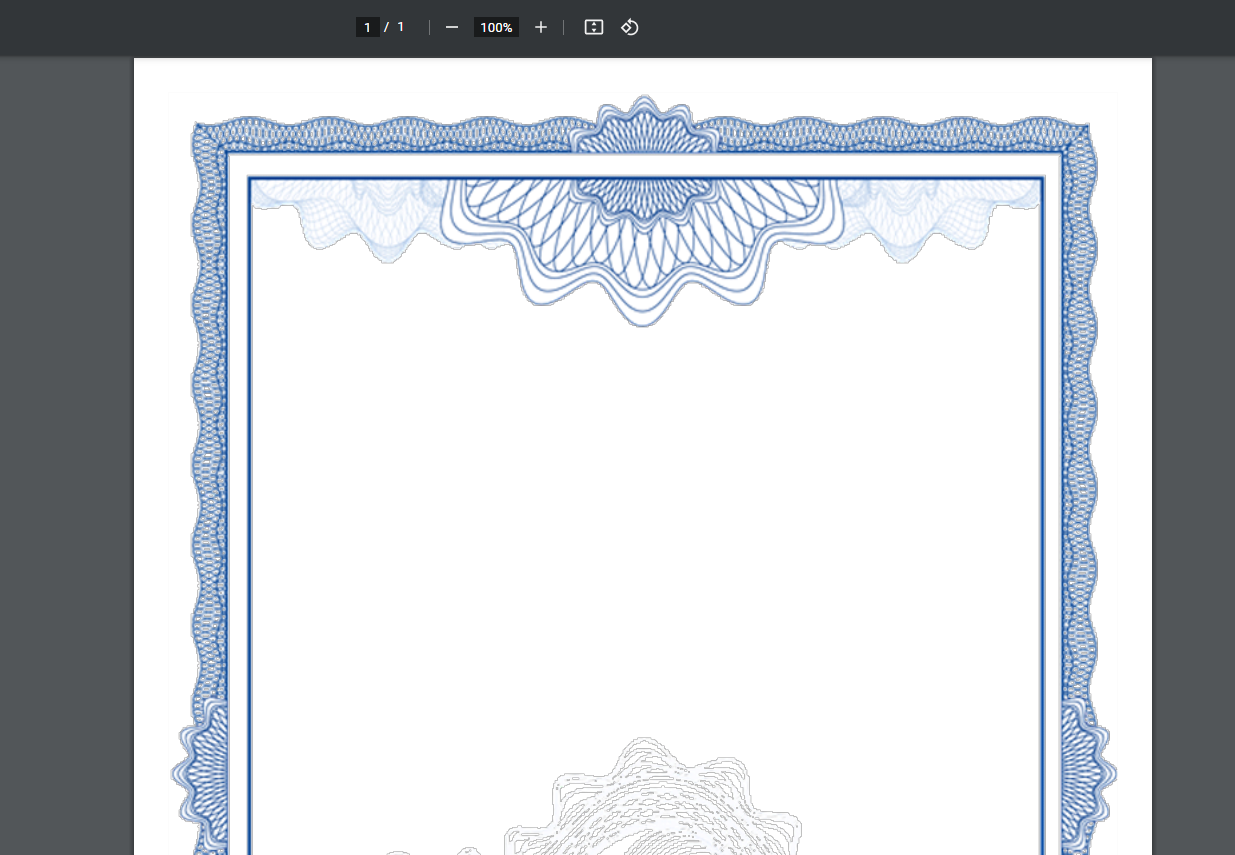
Task: Click the zoom in plus icon
Action: [541, 27]
